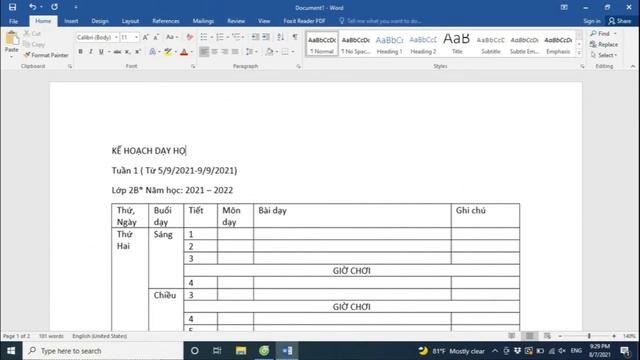Justify the paragraph text
640x360 pixels.
[235, 52]
